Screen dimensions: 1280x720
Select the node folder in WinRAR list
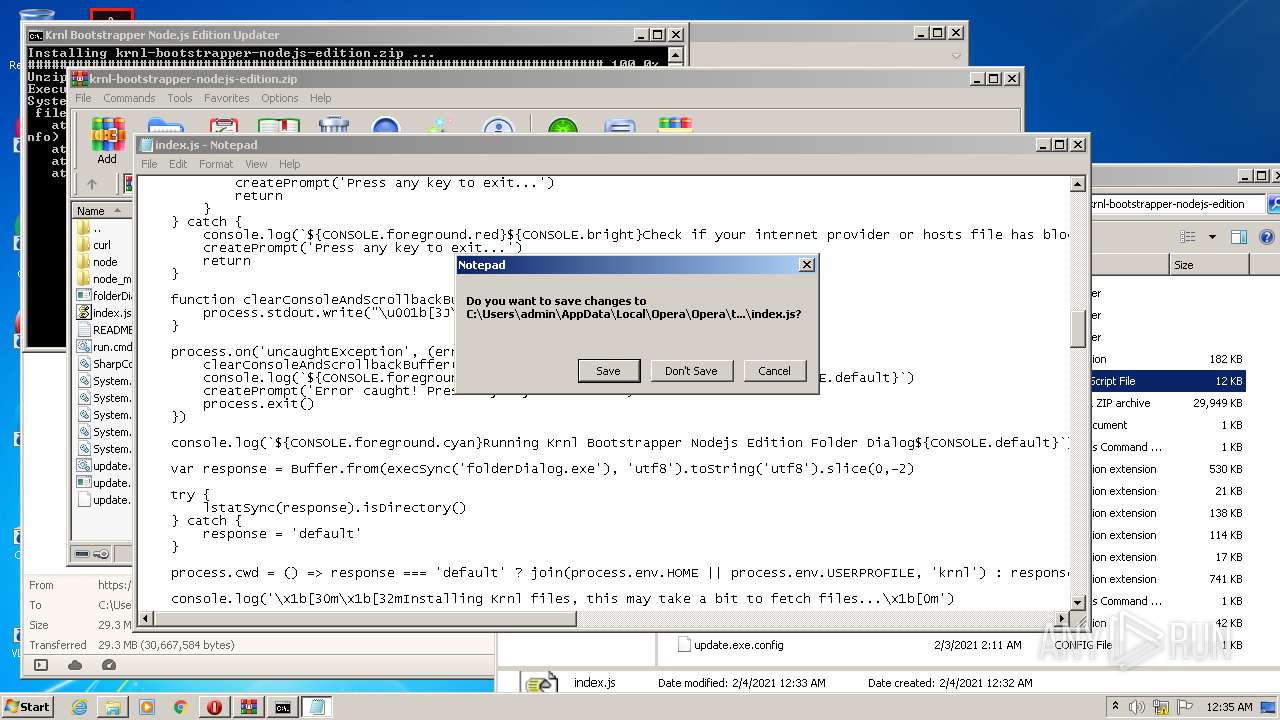tap(104, 262)
